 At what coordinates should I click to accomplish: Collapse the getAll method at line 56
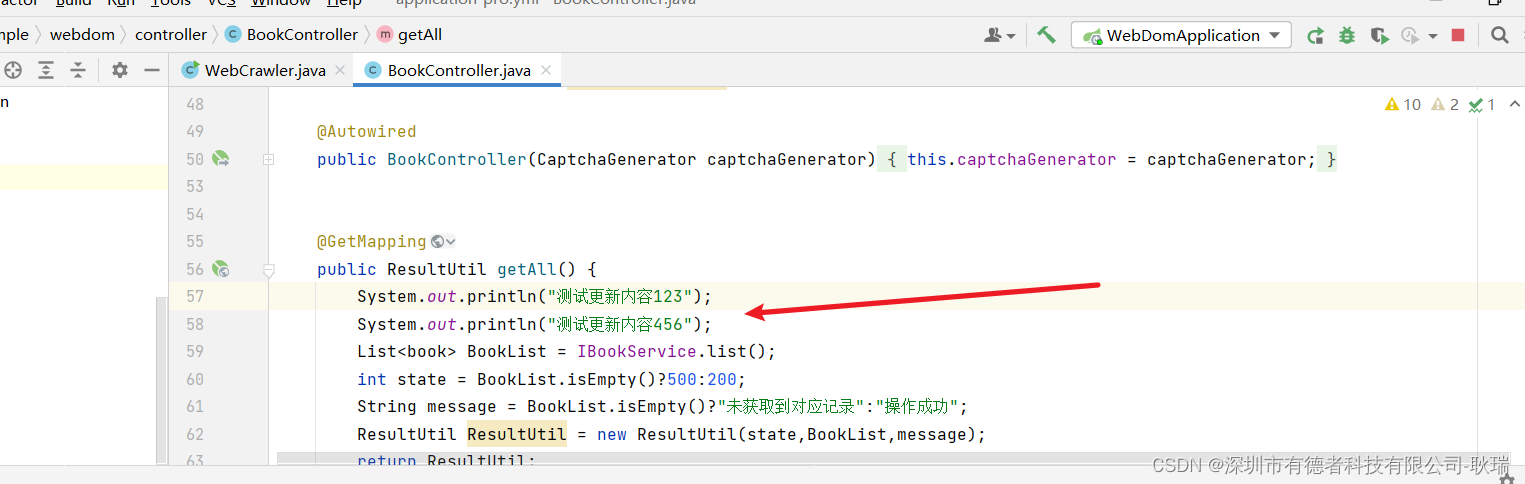pos(269,269)
